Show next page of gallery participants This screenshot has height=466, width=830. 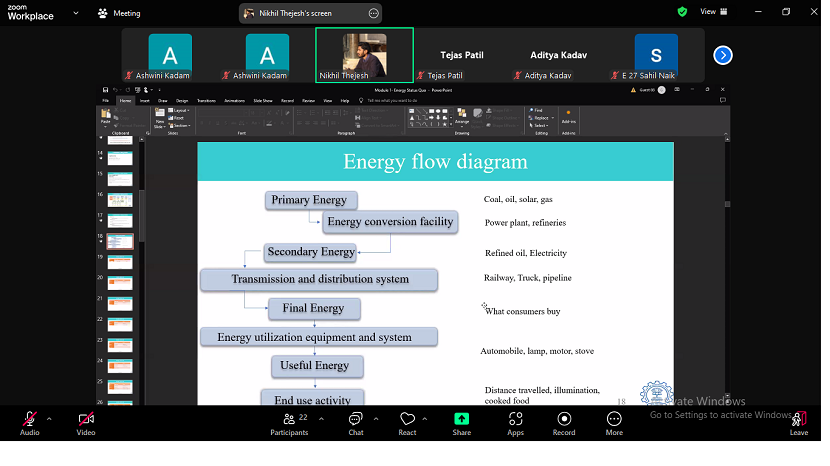(723, 55)
